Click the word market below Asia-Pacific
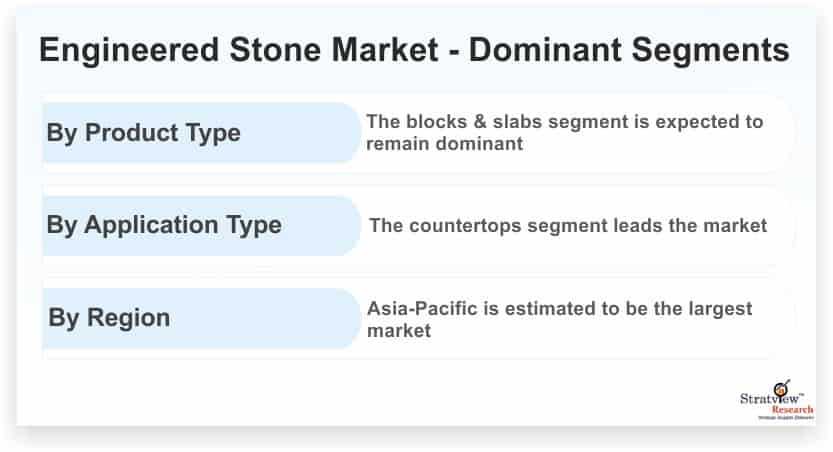Screen dimensions: 833x452 (399, 331)
